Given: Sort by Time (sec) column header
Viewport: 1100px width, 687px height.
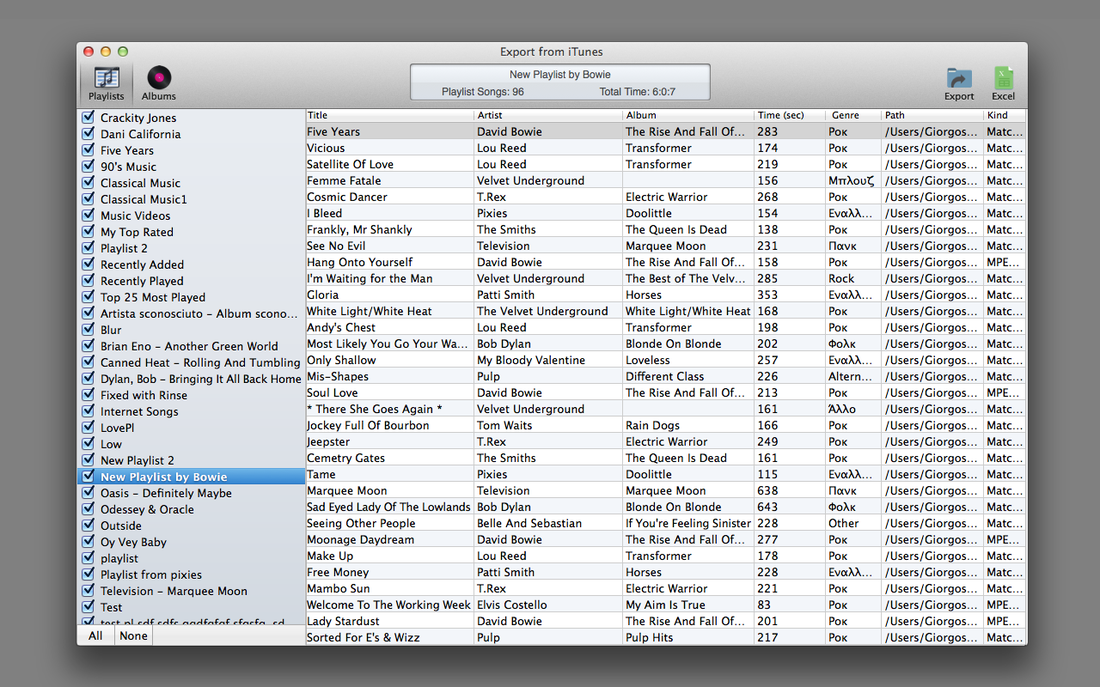Looking at the screenshot, I should point(790,115).
